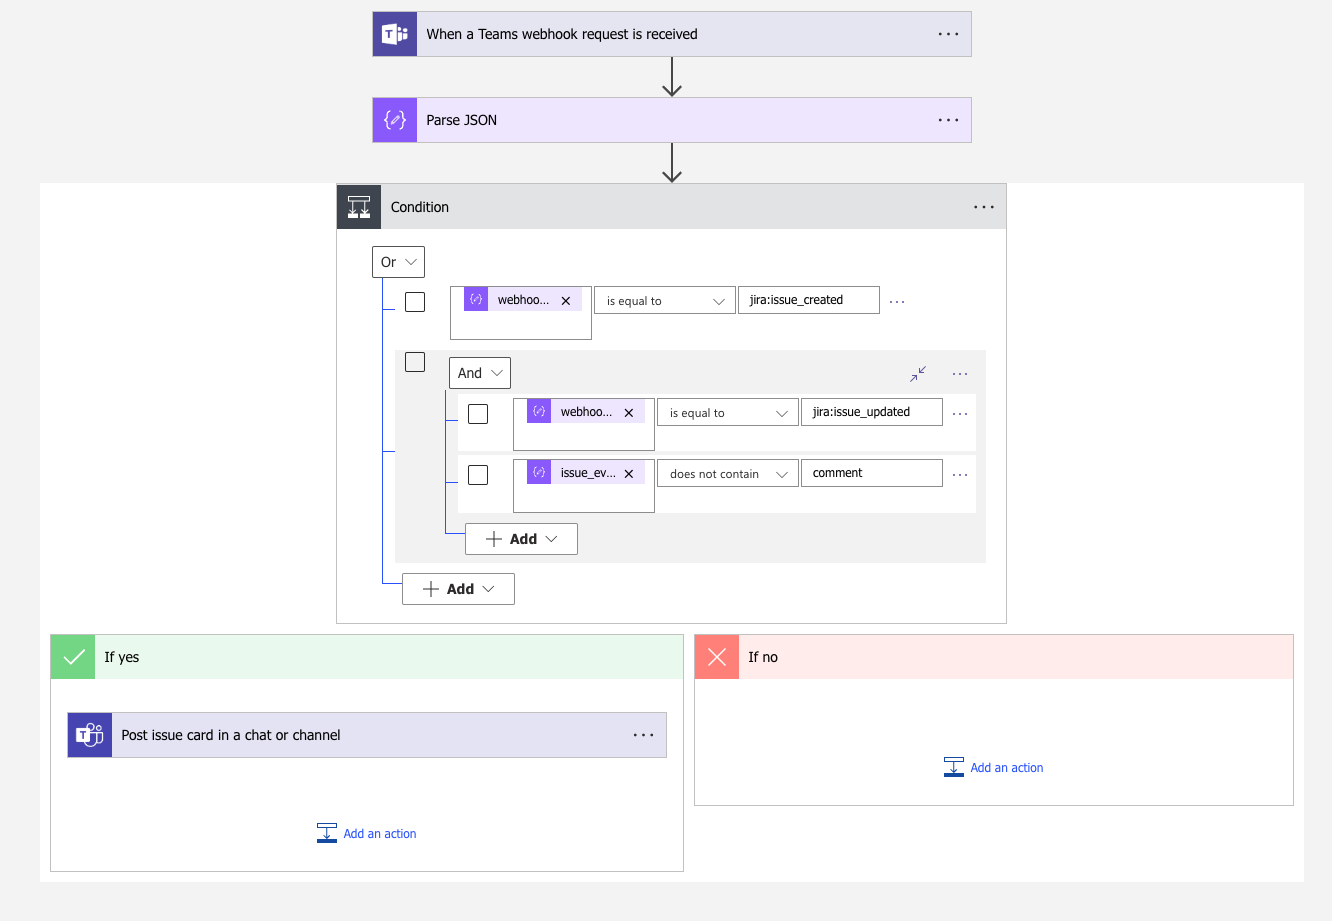The image size is (1332, 921).
Task: Open the And operator dropdown
Action: (x=479, y=372)
